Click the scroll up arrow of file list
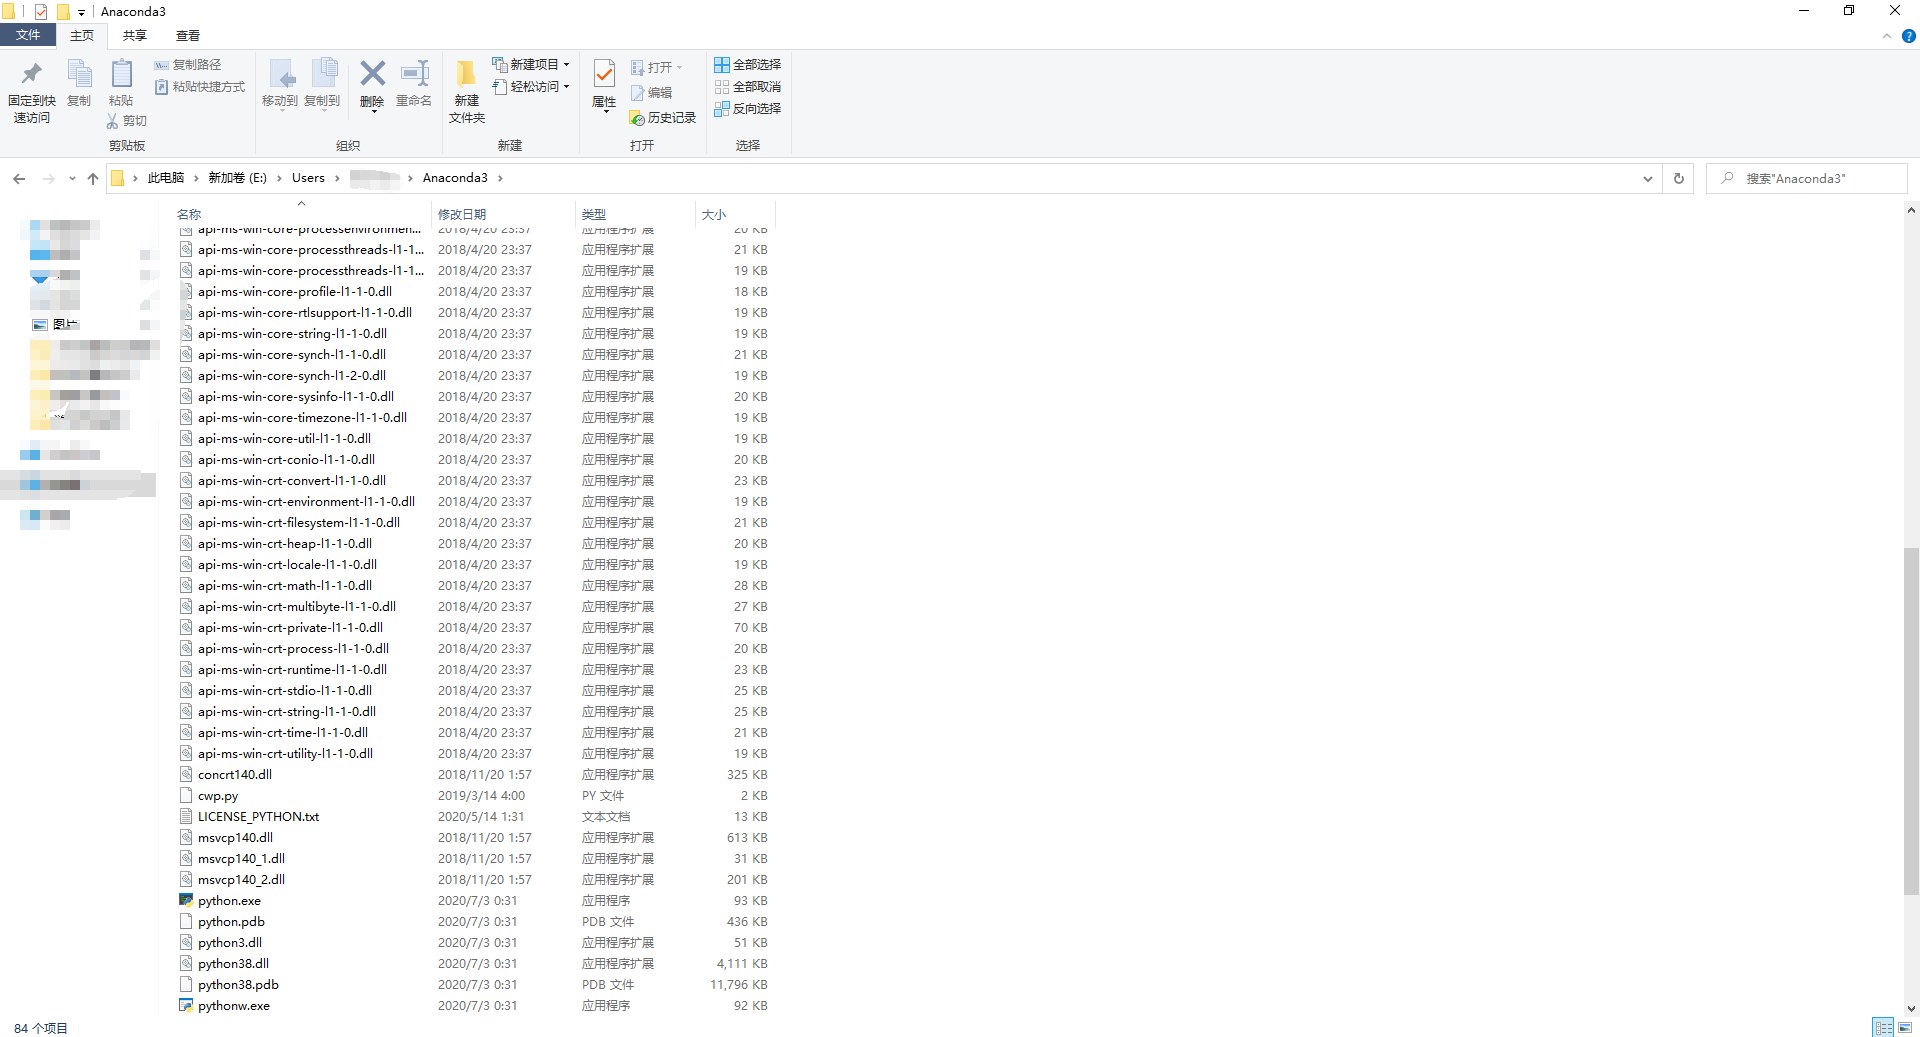This screenshot has height=1037, width=1920. 1911,211
